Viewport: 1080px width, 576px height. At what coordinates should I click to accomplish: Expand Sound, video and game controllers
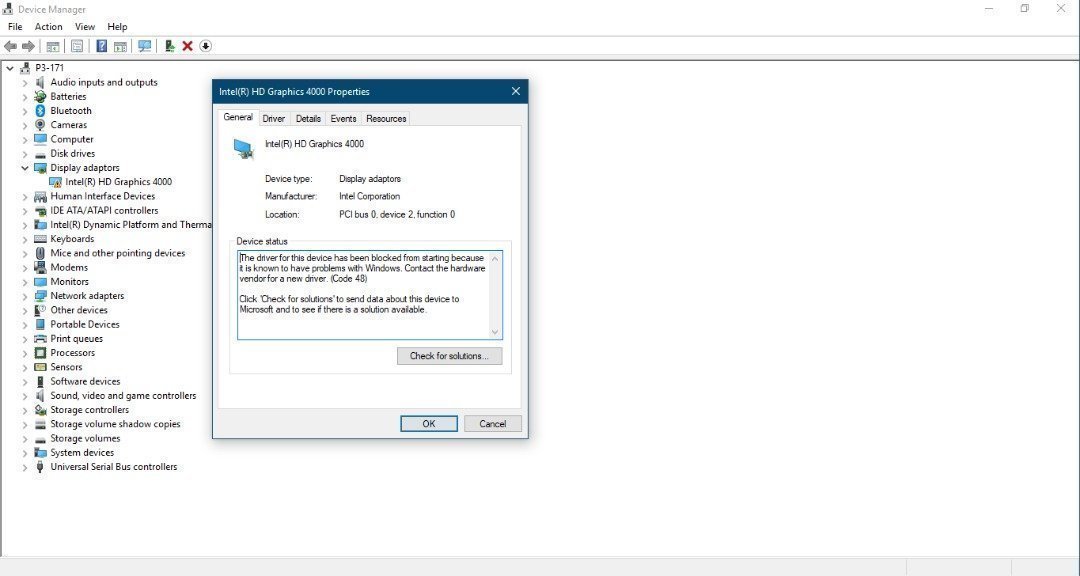[25, 395]
